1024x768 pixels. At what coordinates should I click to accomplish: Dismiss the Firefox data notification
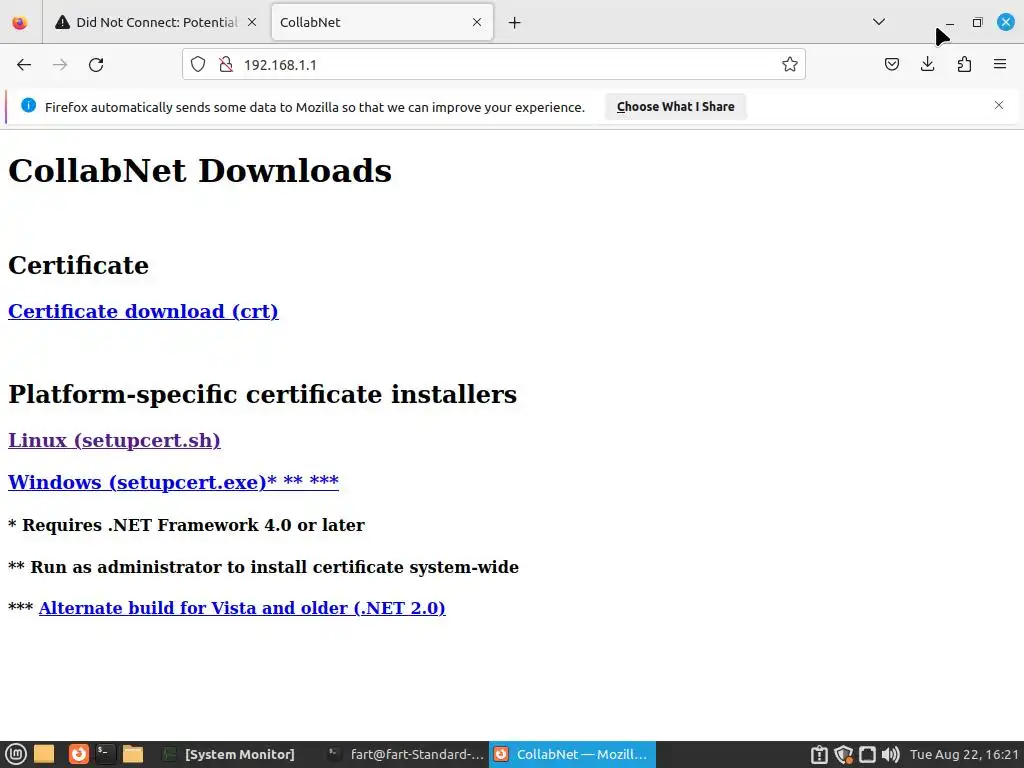pos(999,105)
